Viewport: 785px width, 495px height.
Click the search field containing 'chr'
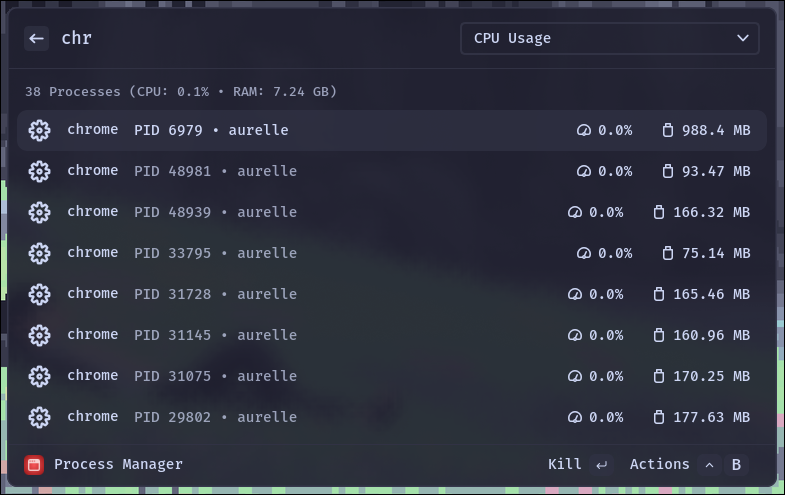tap(250, 39)
